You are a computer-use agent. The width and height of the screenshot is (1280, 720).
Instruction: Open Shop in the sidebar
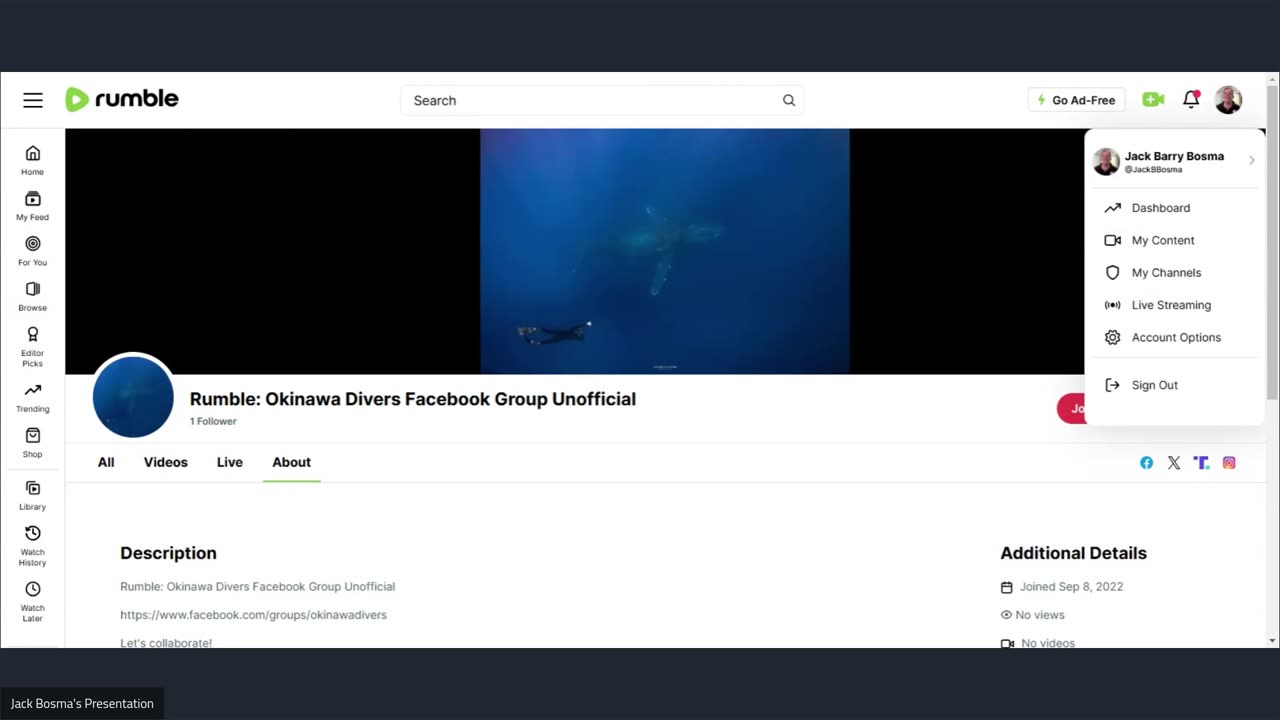coord(33,443)
